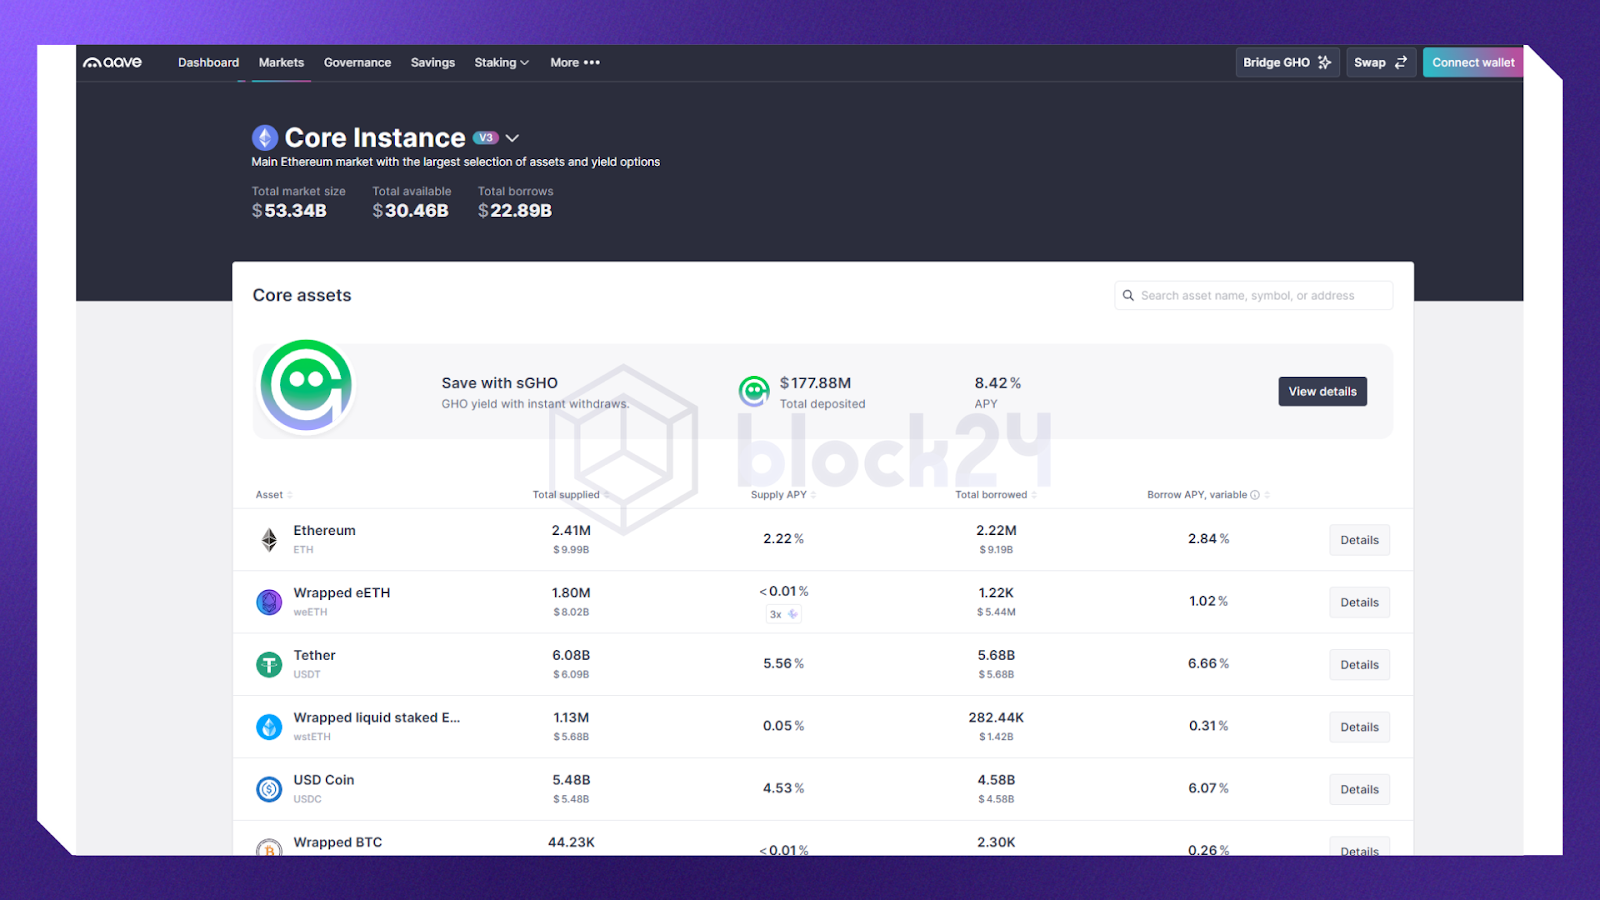This screenshot has height=900, width=1600.
Task: Click Ethereum total supplied 2.41M
Action: point(571,531)
